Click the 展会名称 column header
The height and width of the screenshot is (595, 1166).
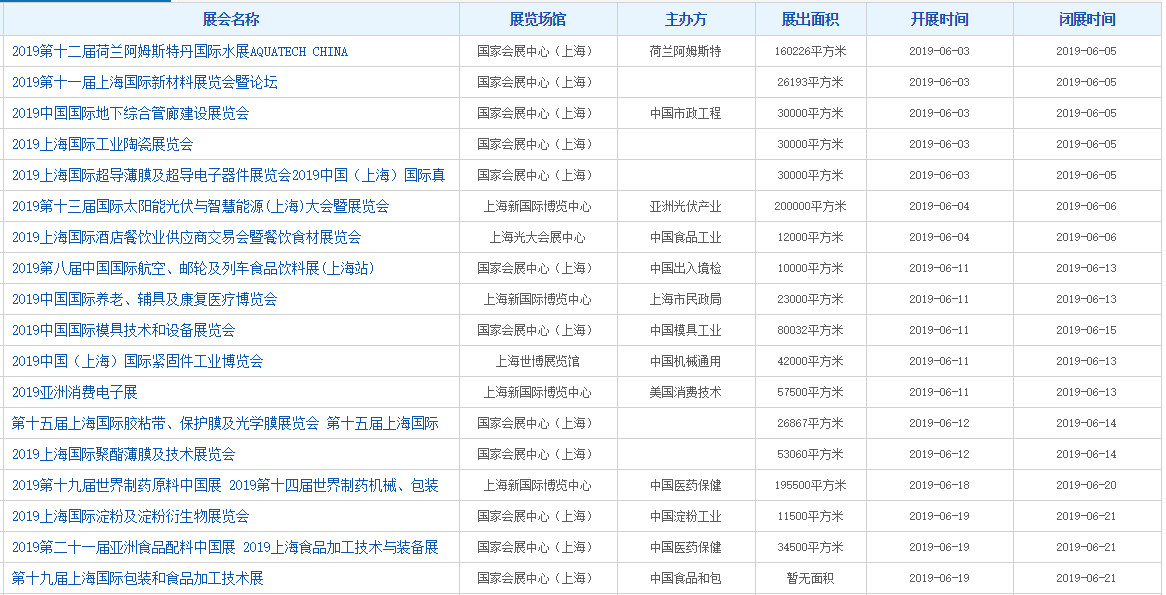pyautogui.click(x=231, y=20)
